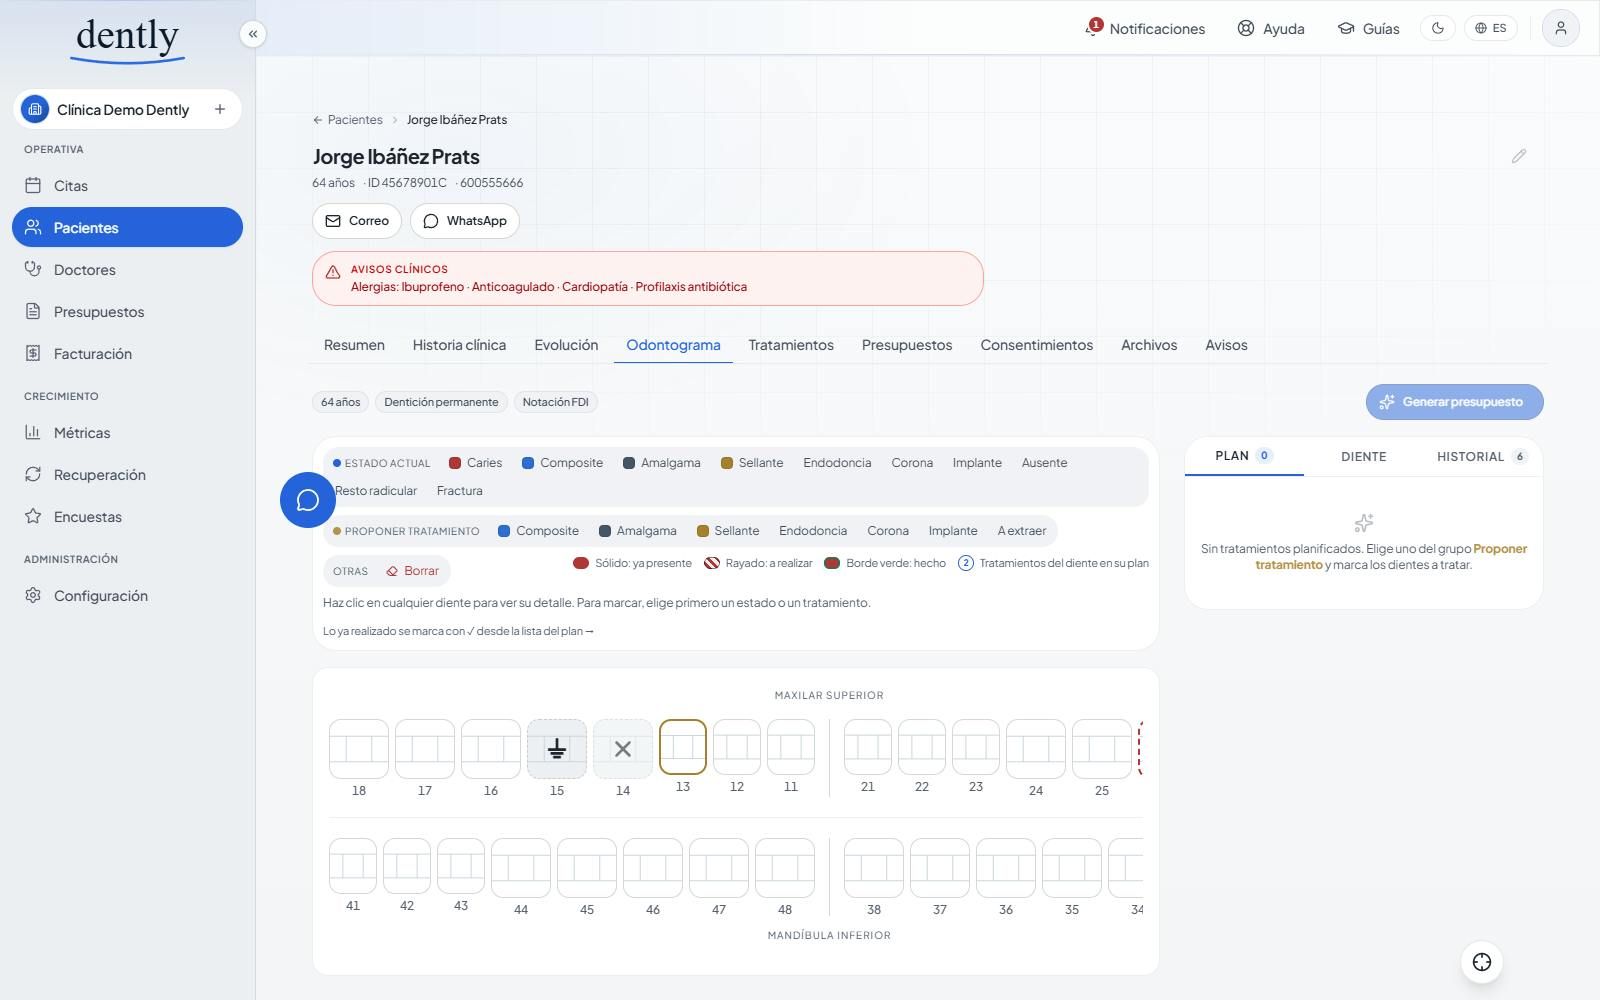Open the HISTORIAL tab in side panel
Viewport: 1600px width, 1000px height.
(x=1481, y=457)
